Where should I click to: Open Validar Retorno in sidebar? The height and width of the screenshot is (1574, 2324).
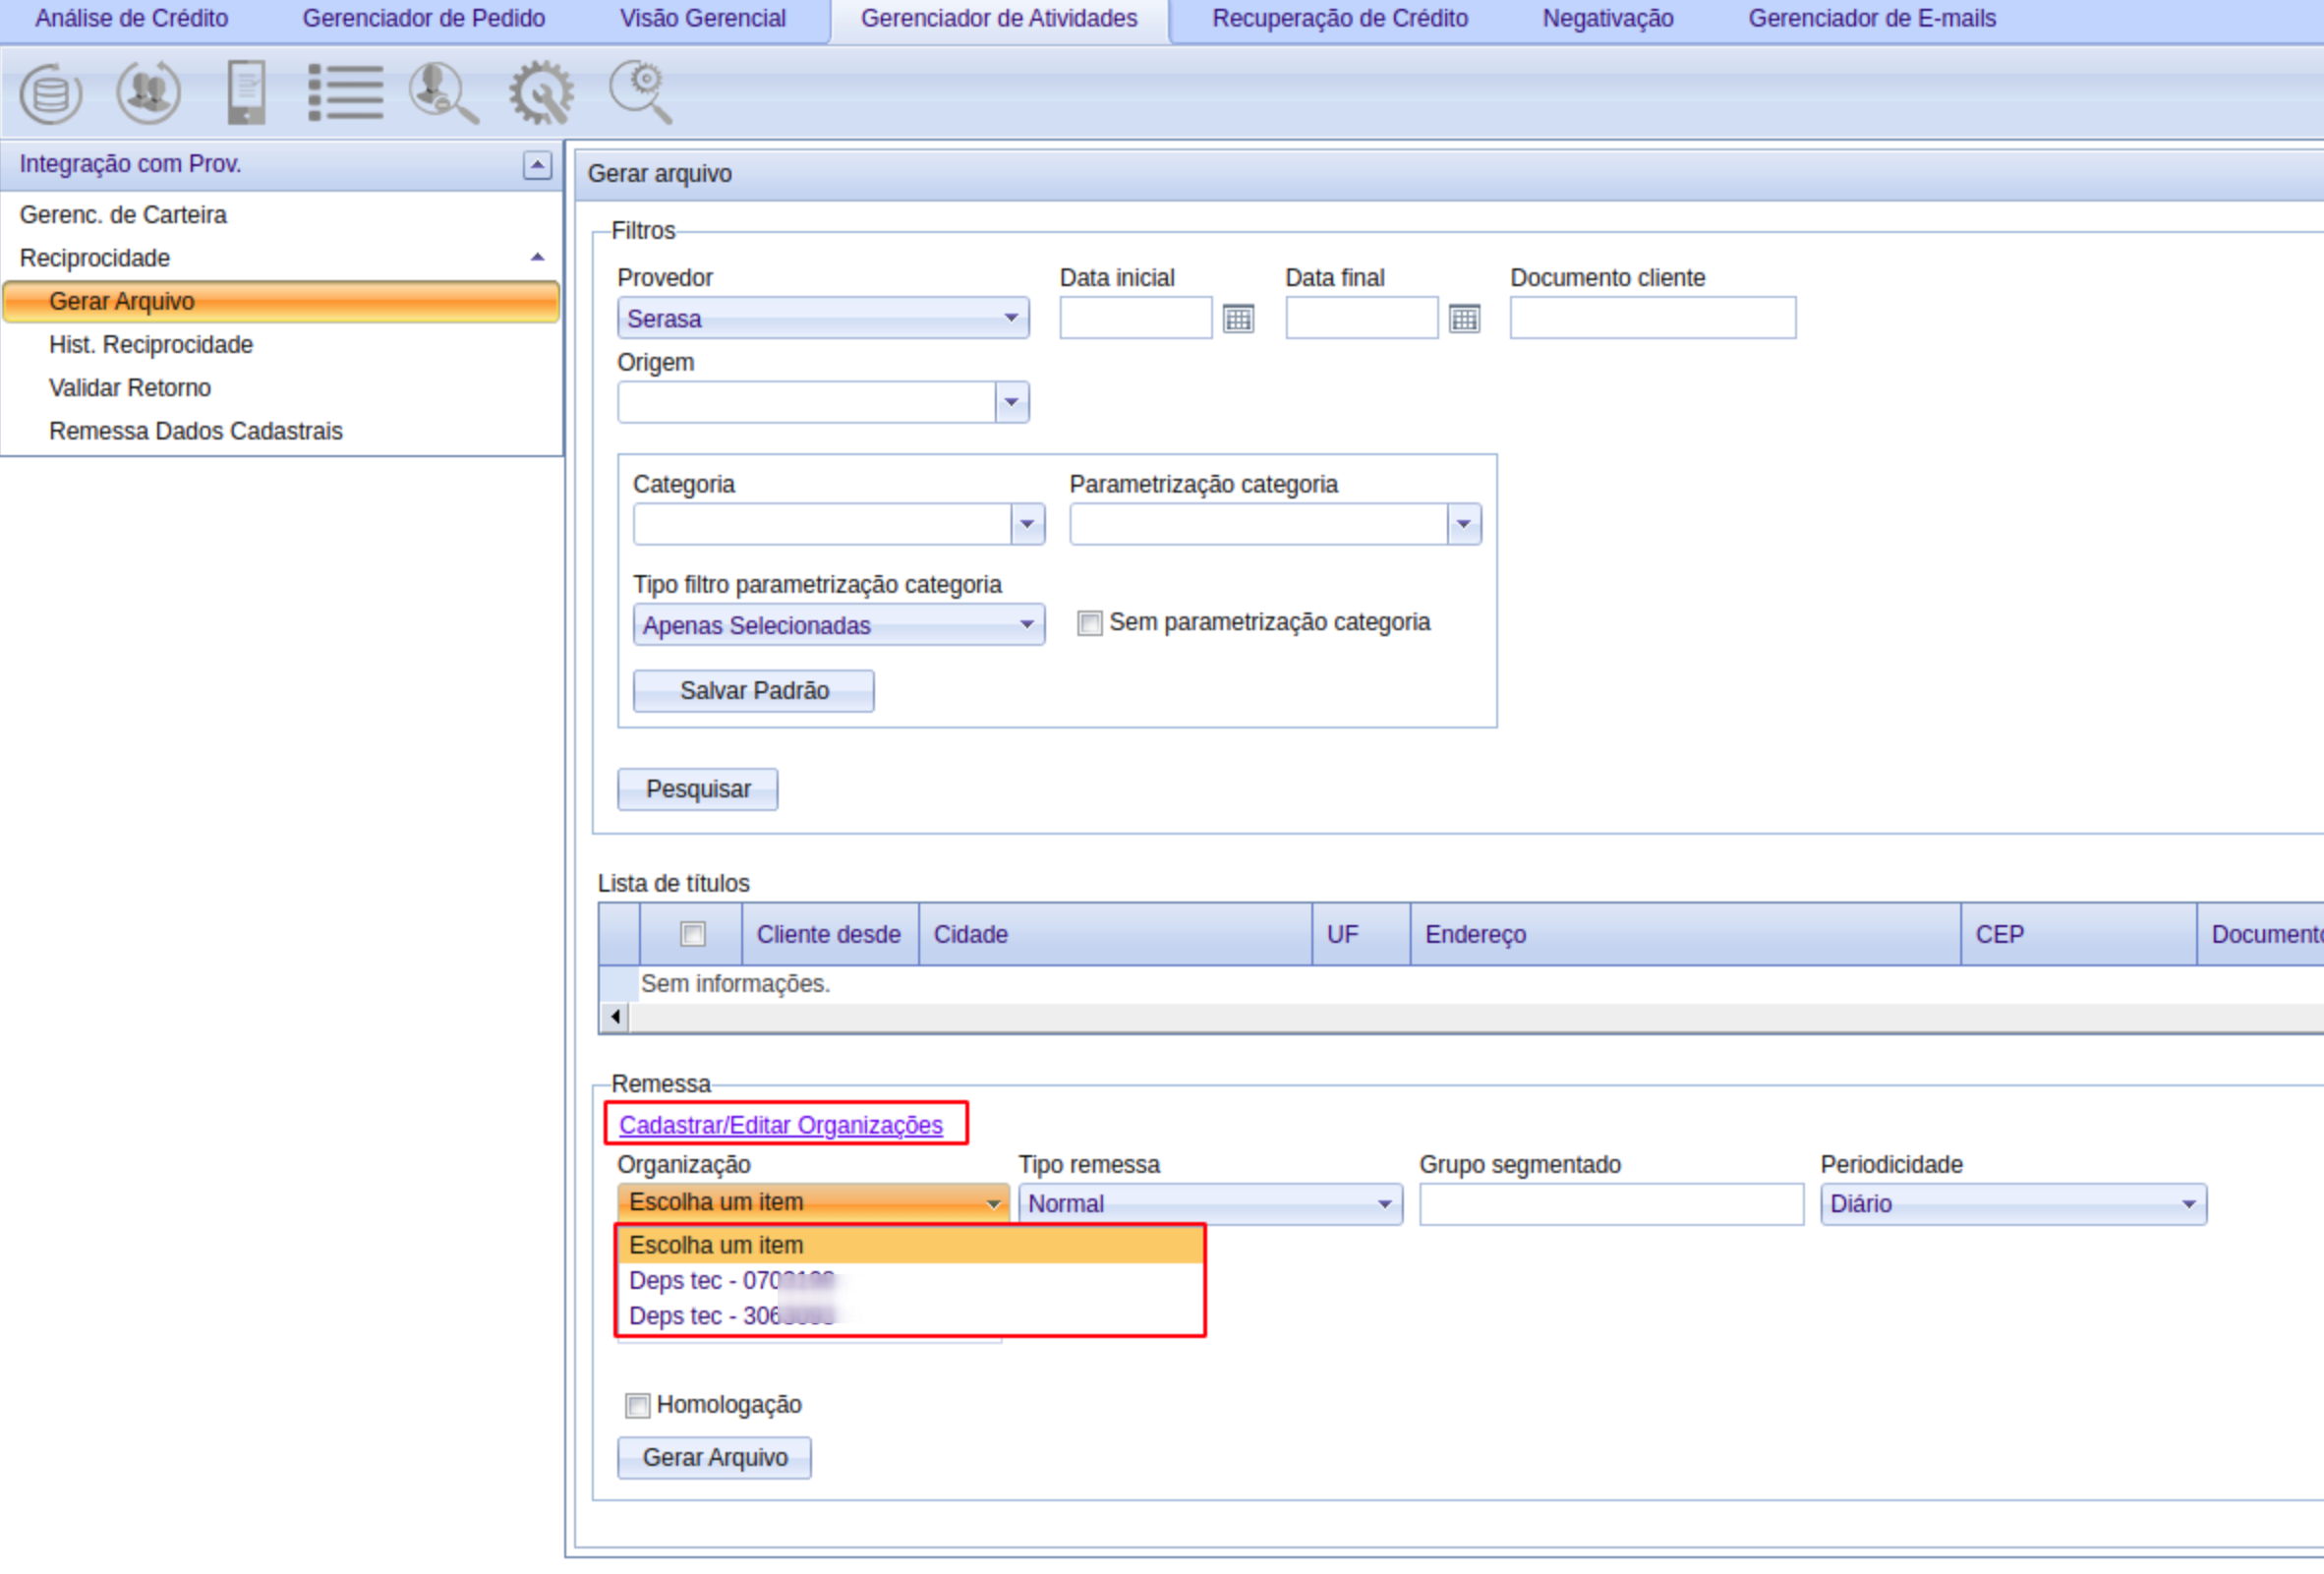pos(130,388)
